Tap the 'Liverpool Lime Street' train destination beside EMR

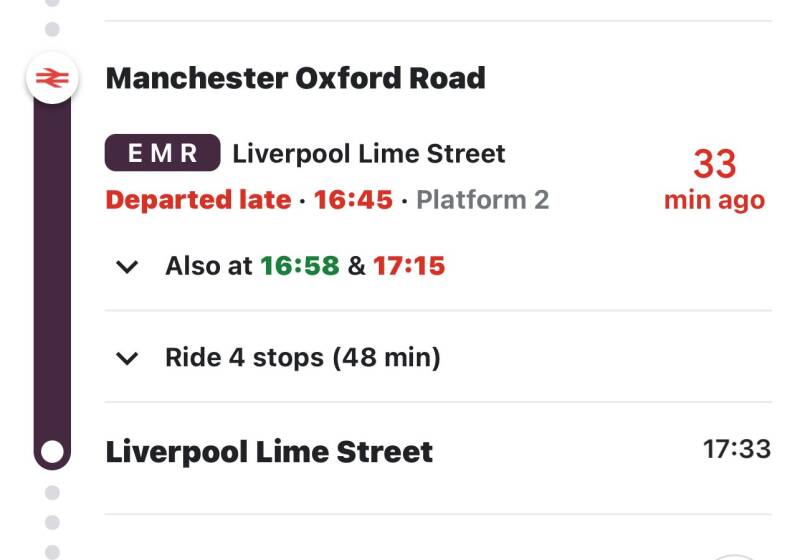(x=369, y=154)
